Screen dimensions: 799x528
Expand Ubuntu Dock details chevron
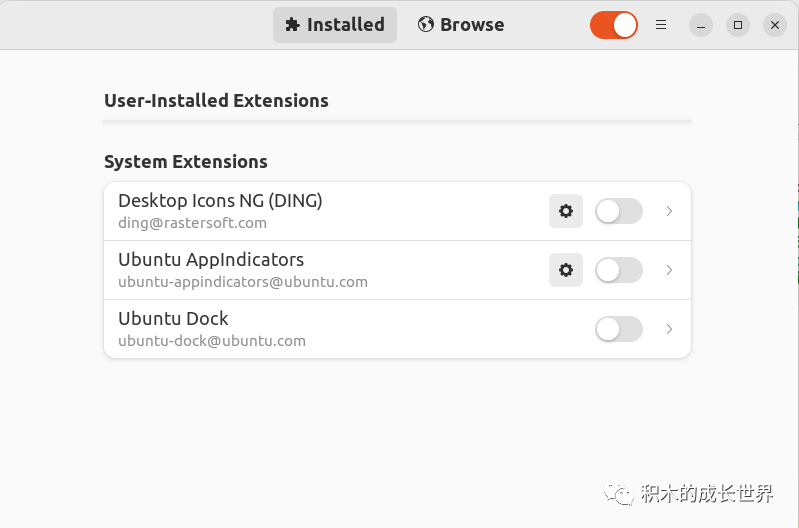(669, 329)
